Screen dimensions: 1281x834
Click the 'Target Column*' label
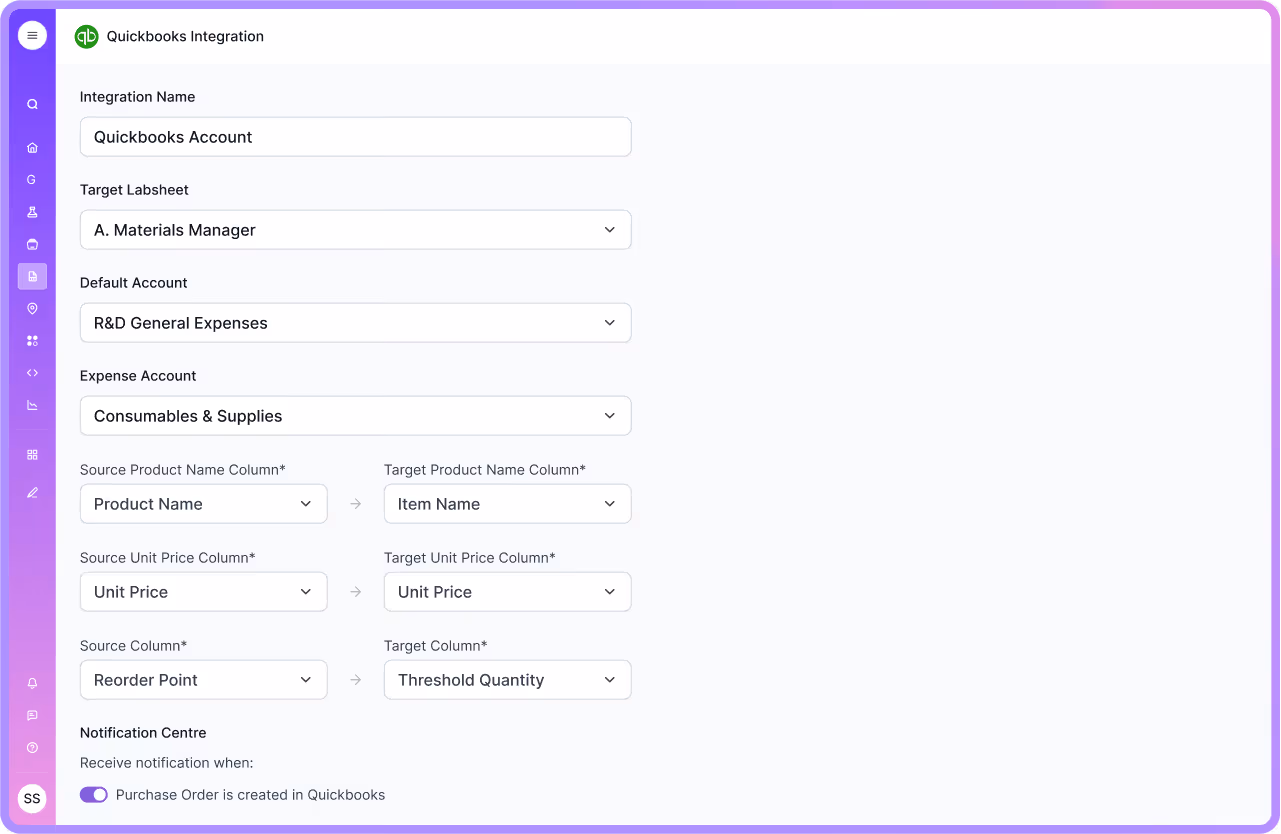(436, 646)
